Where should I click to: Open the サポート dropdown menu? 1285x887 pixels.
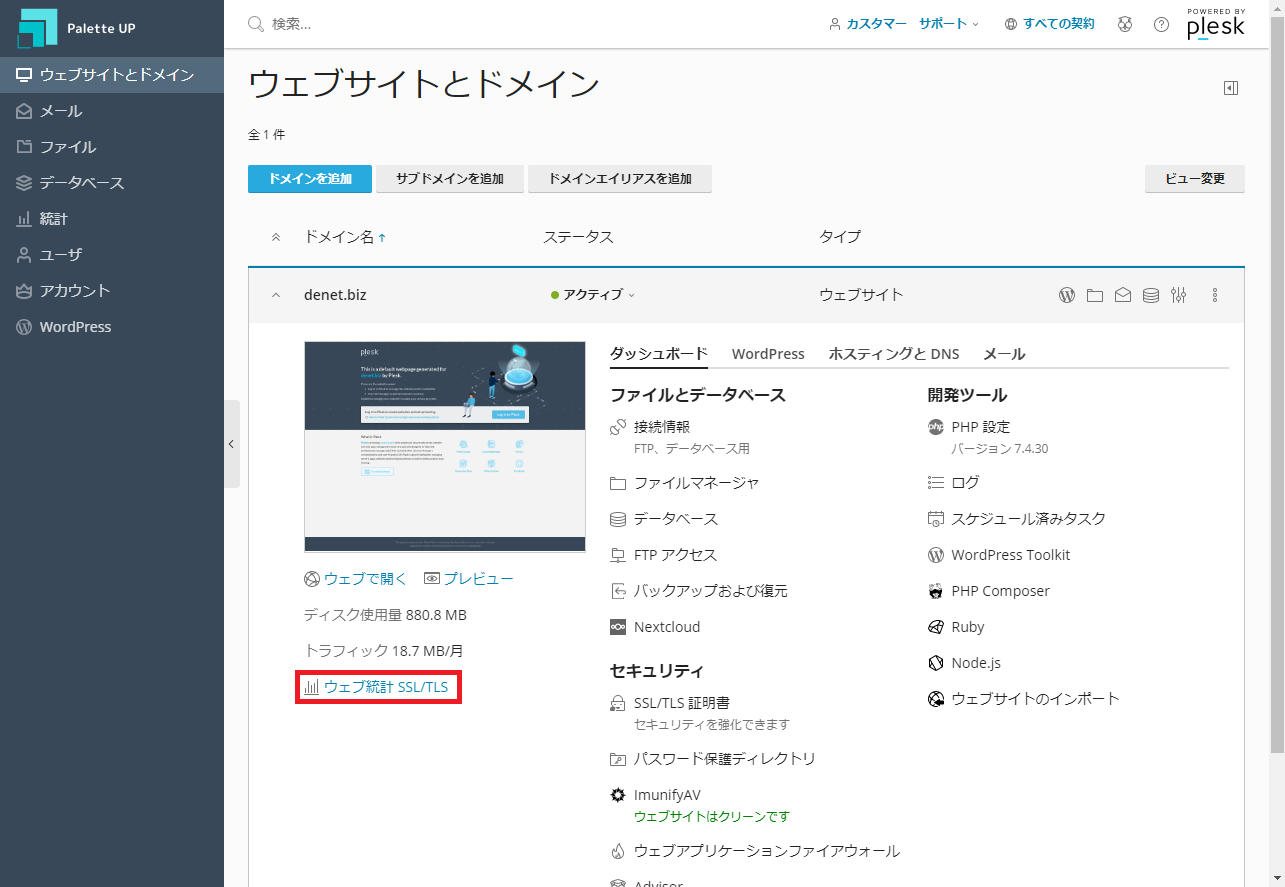point(949,24)
